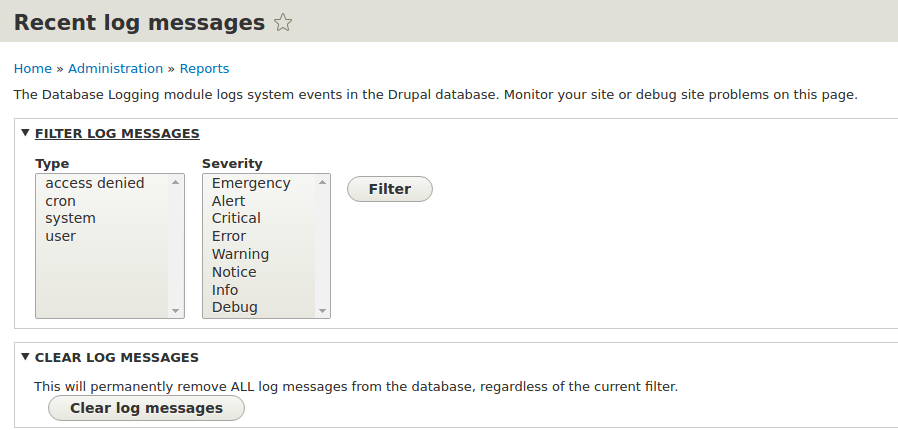Pick 'user' in the Type list
The width and height of the screenshot is (898, 430).
[61, 236]
